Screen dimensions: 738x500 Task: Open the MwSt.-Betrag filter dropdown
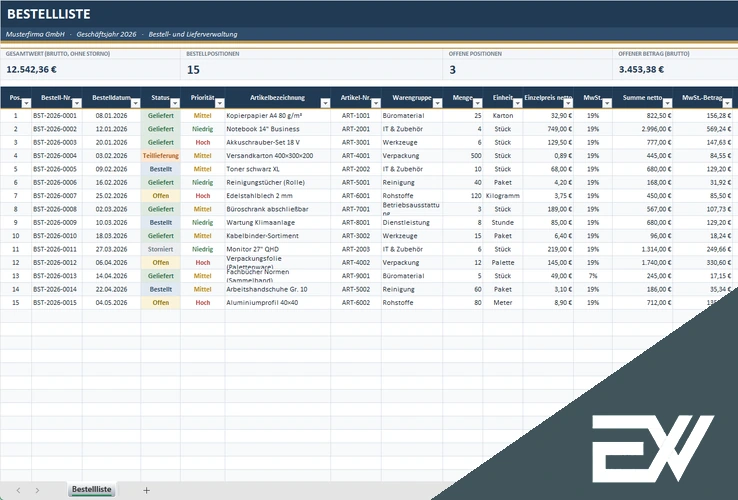point(727,103)
